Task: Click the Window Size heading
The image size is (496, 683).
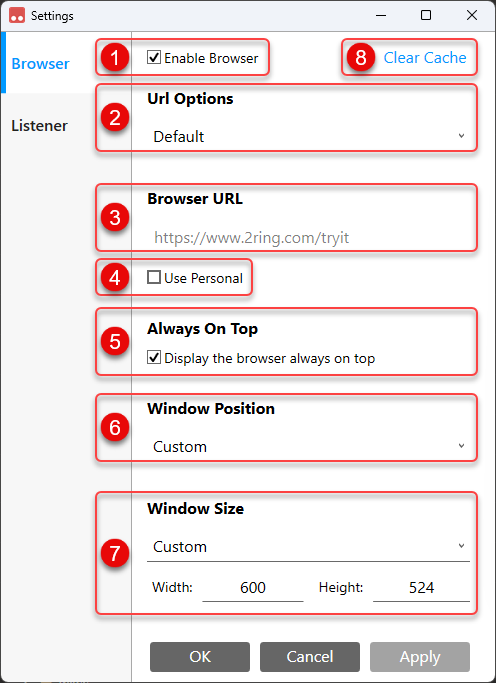Action: [196, 508]
